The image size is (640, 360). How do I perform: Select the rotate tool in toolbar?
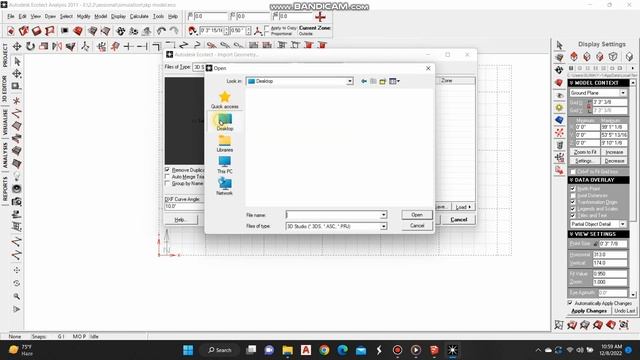[30, 46]
